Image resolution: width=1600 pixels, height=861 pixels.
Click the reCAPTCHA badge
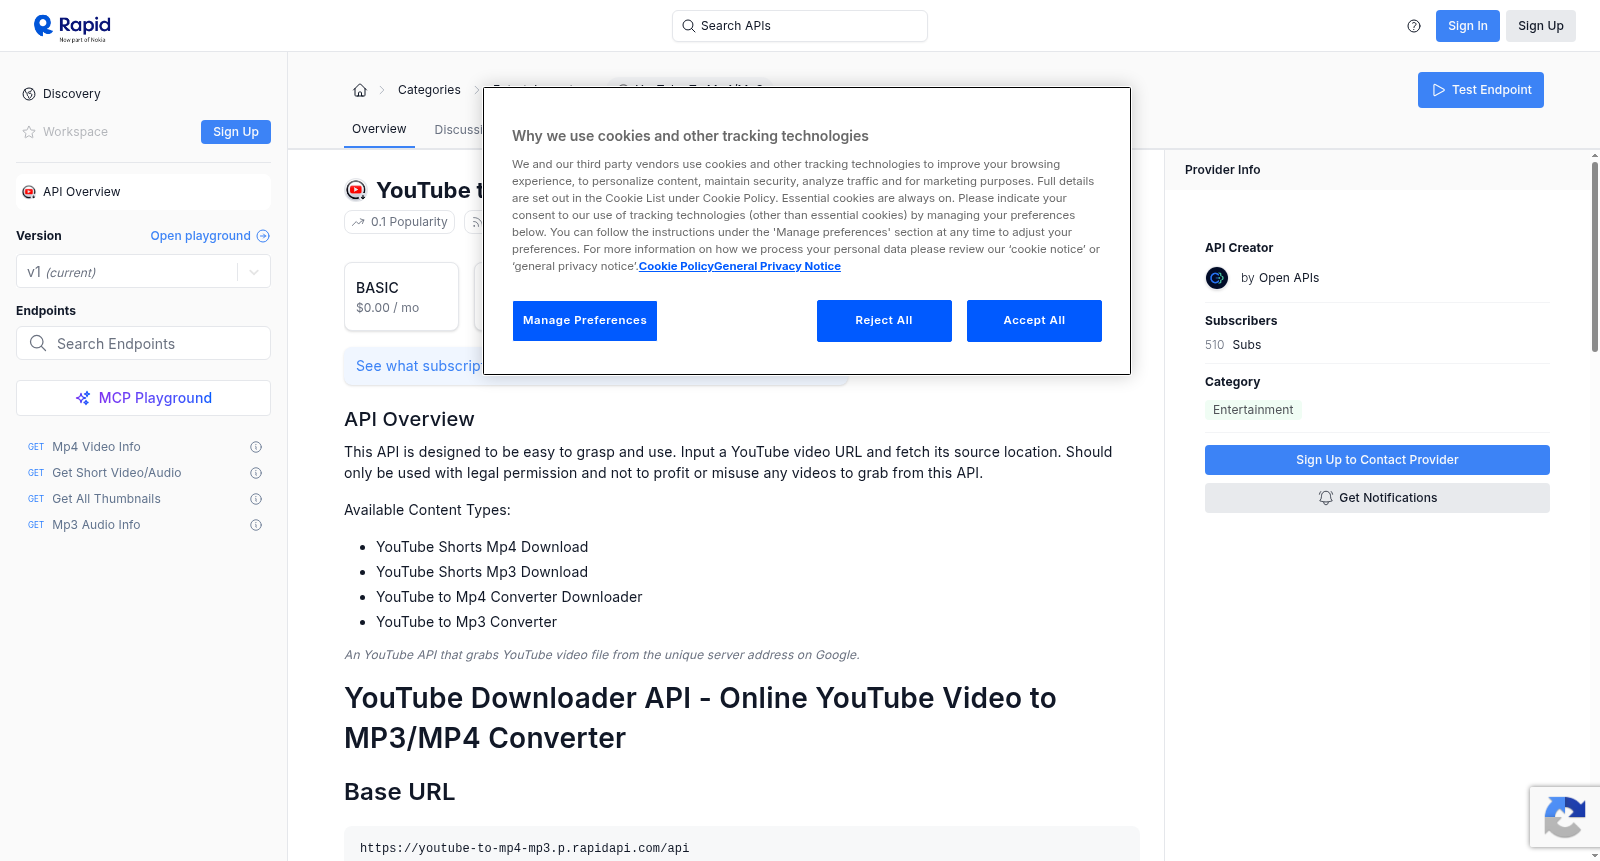[x=1564, y=817]
